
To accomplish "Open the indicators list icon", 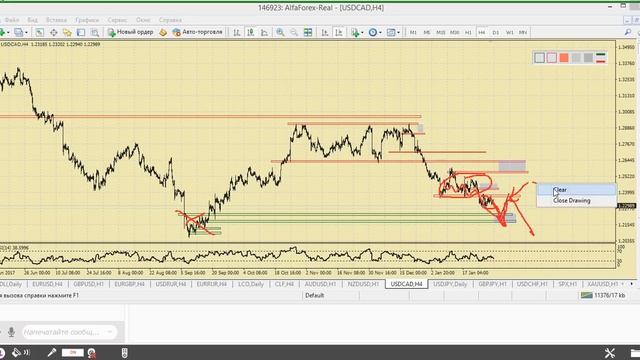I will pos(355,32).
